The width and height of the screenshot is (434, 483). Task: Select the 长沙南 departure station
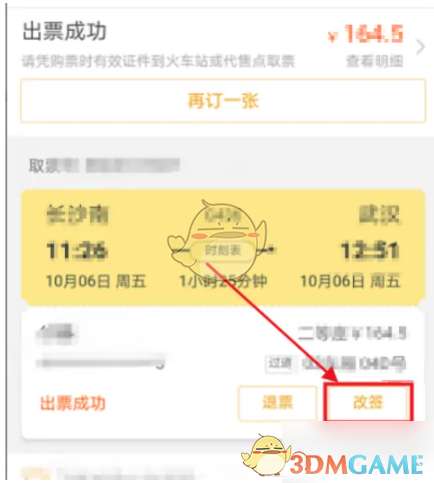pos(77,214)
